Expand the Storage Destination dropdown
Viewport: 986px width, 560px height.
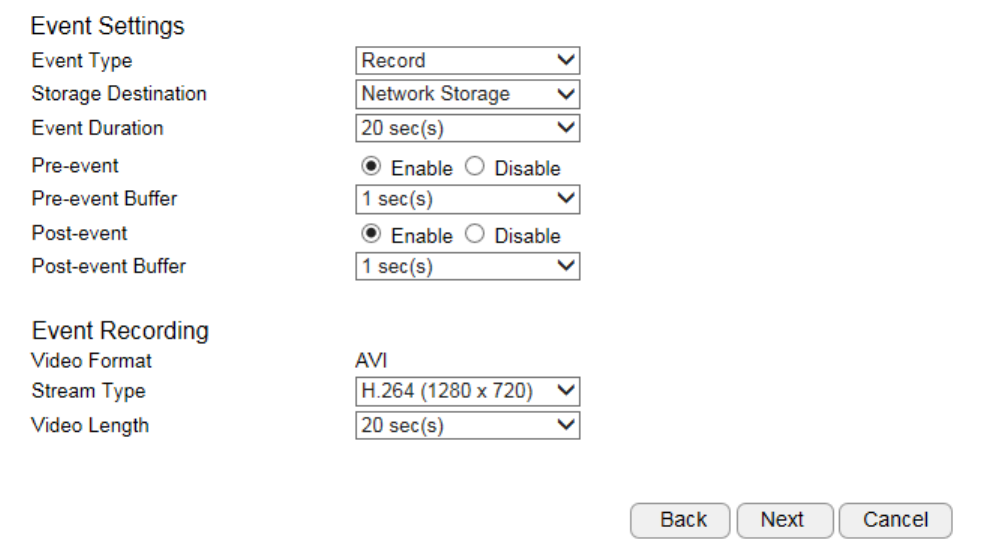467,94
